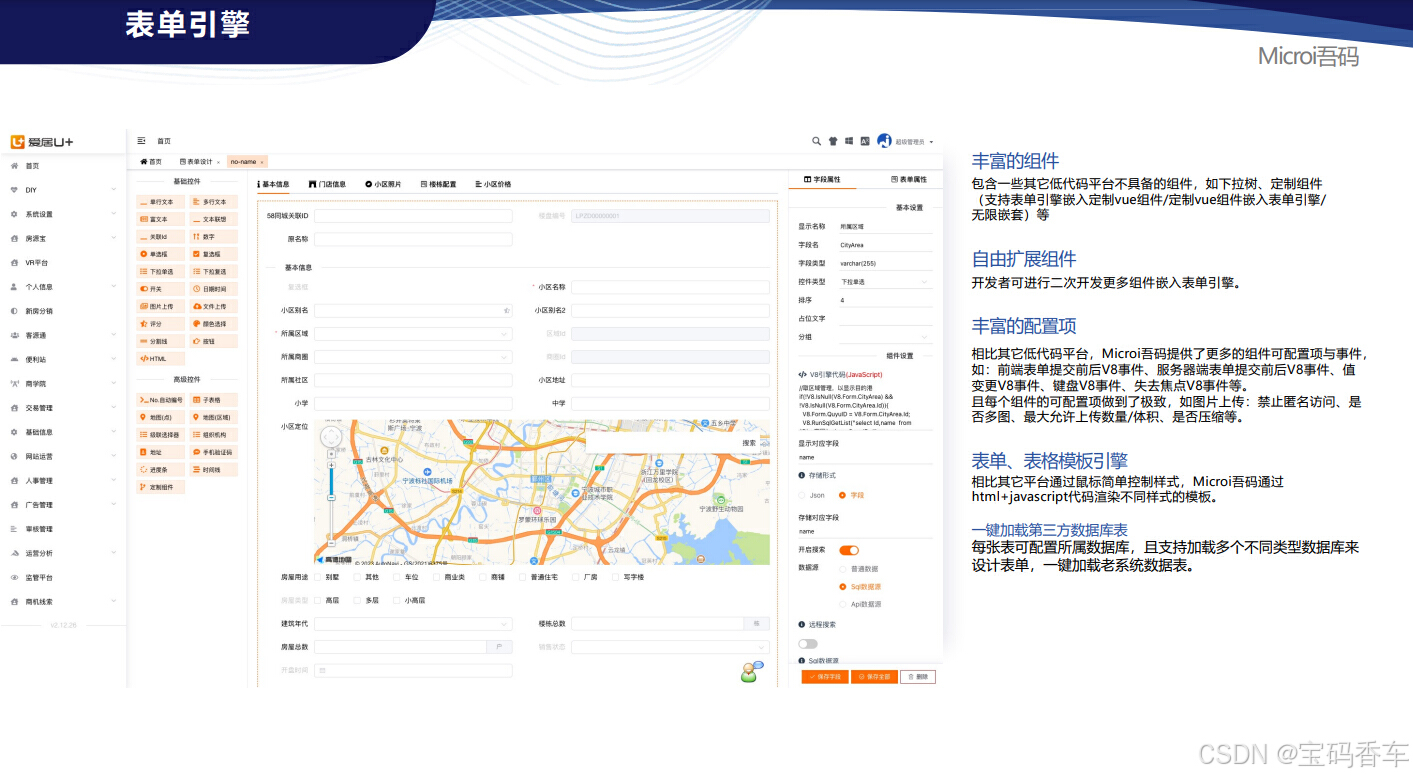Click the Windows grid icon in the header
The image size is (1413, 780).
click(848, 141)
